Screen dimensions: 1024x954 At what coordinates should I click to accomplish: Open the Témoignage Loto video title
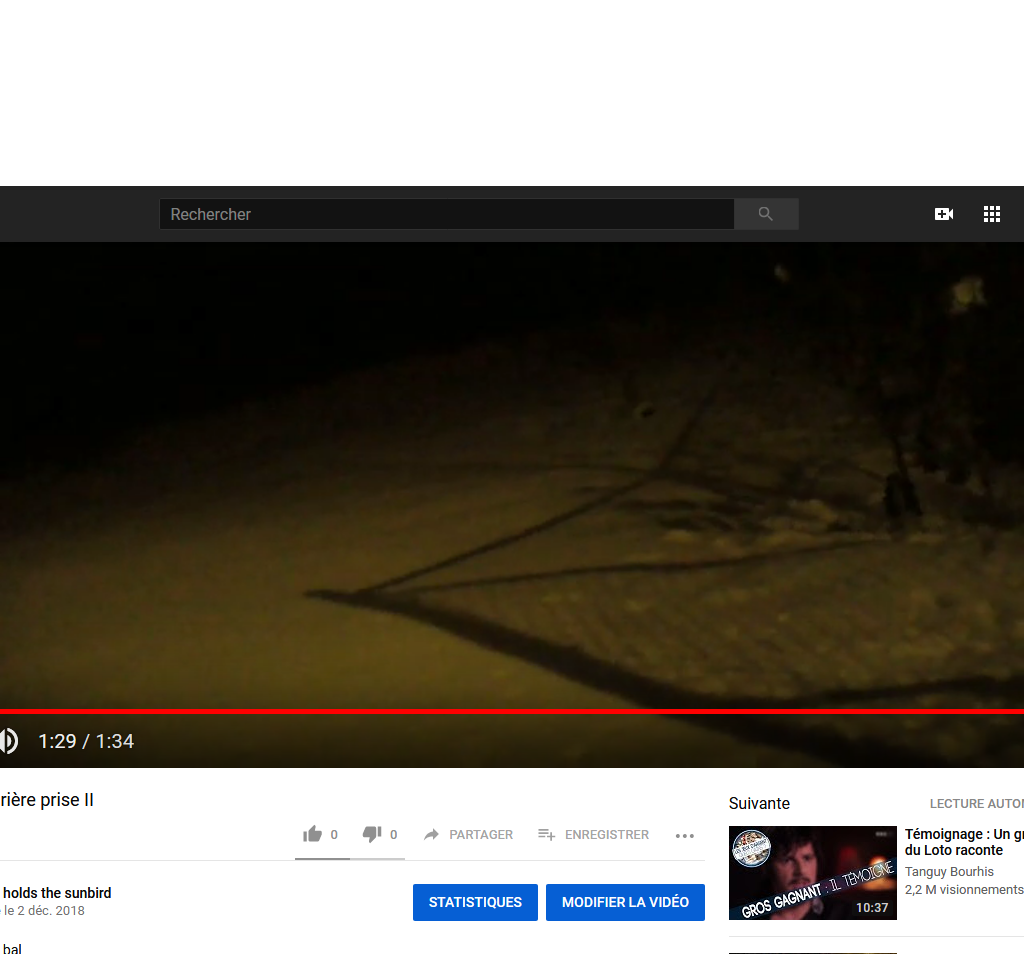[963, 842]
